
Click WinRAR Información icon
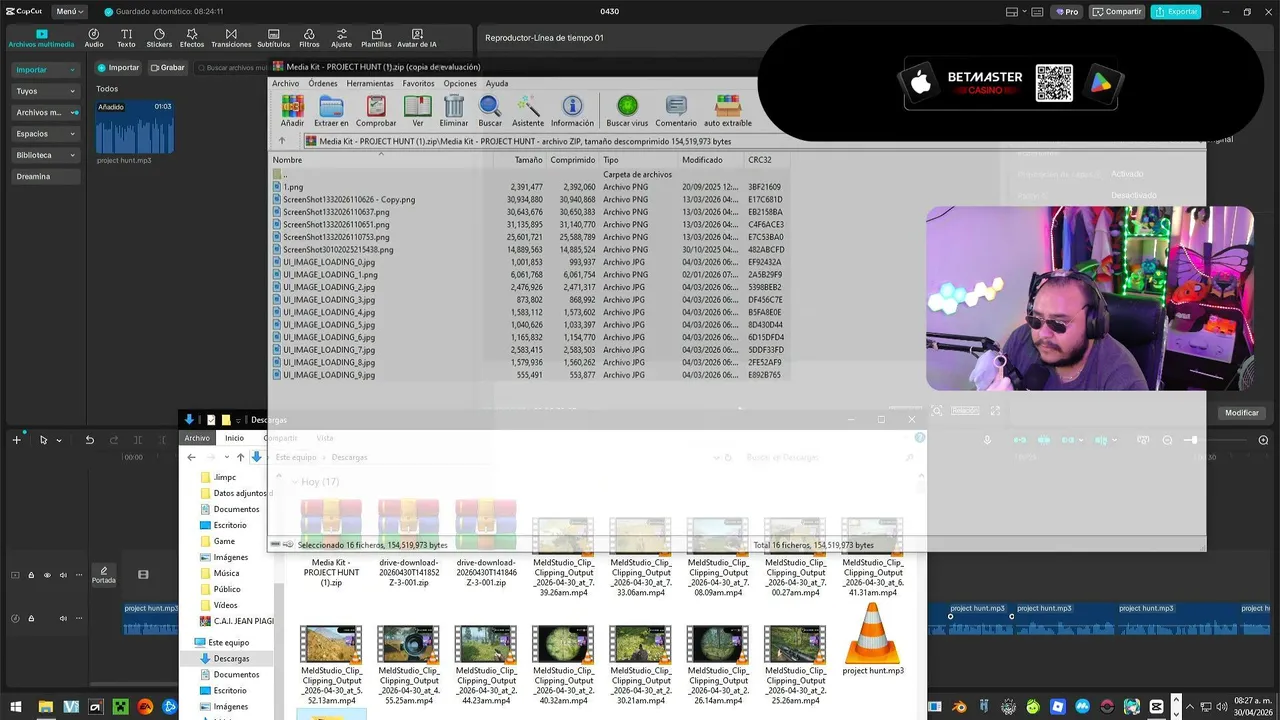(x=572, y=110)
